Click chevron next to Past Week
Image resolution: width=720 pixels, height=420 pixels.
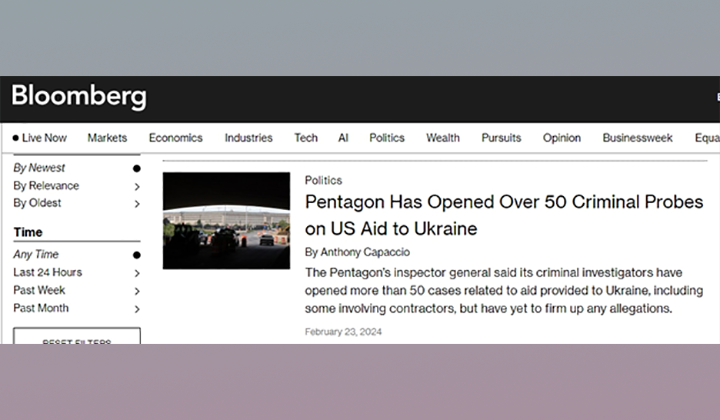[137, 291]
